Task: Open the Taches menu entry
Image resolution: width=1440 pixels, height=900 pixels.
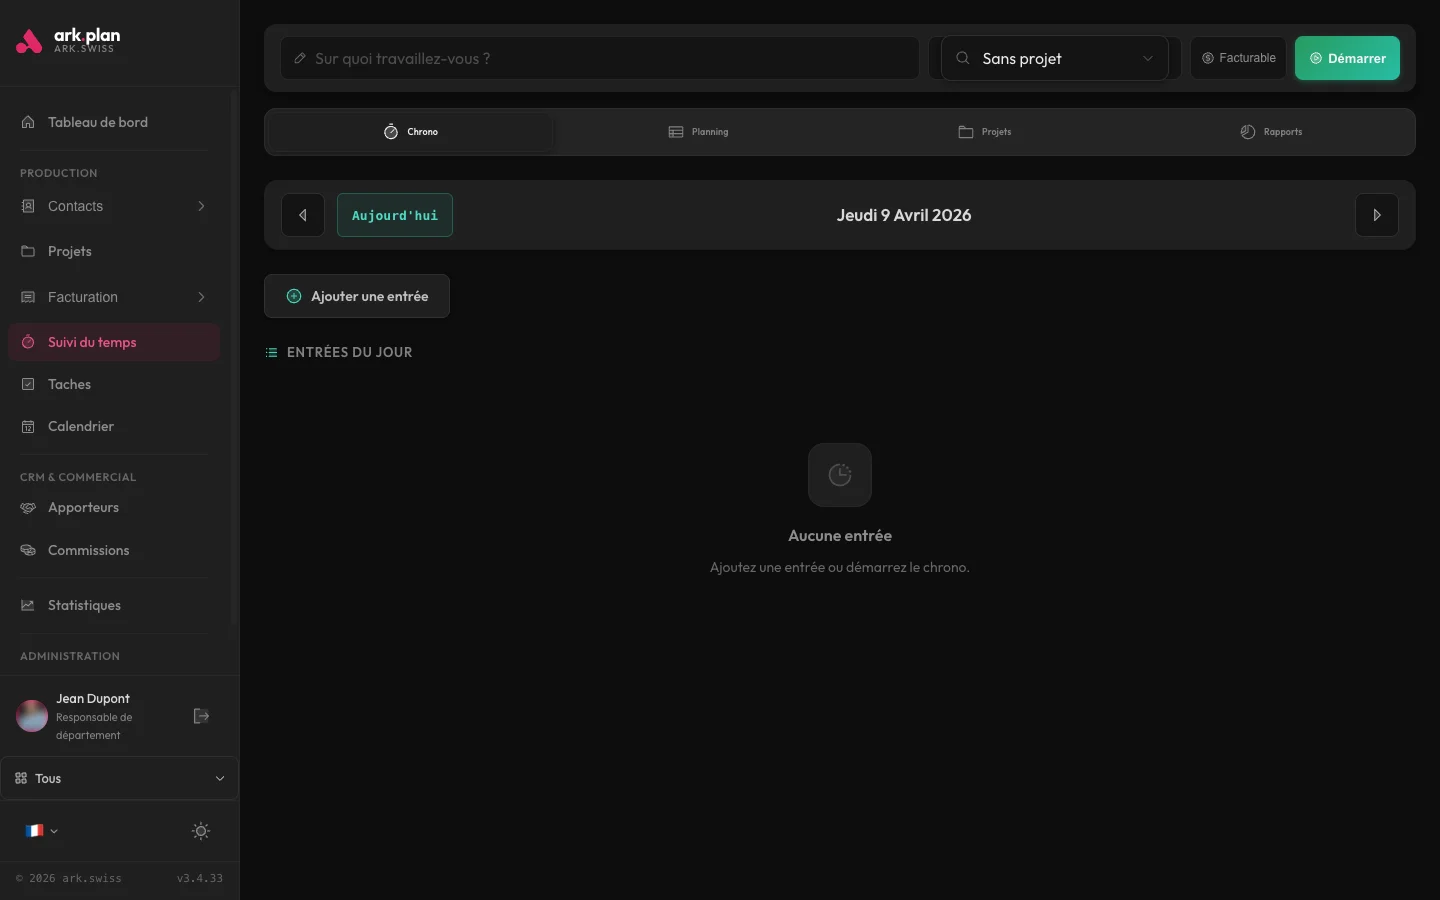Action: (69, 384)
